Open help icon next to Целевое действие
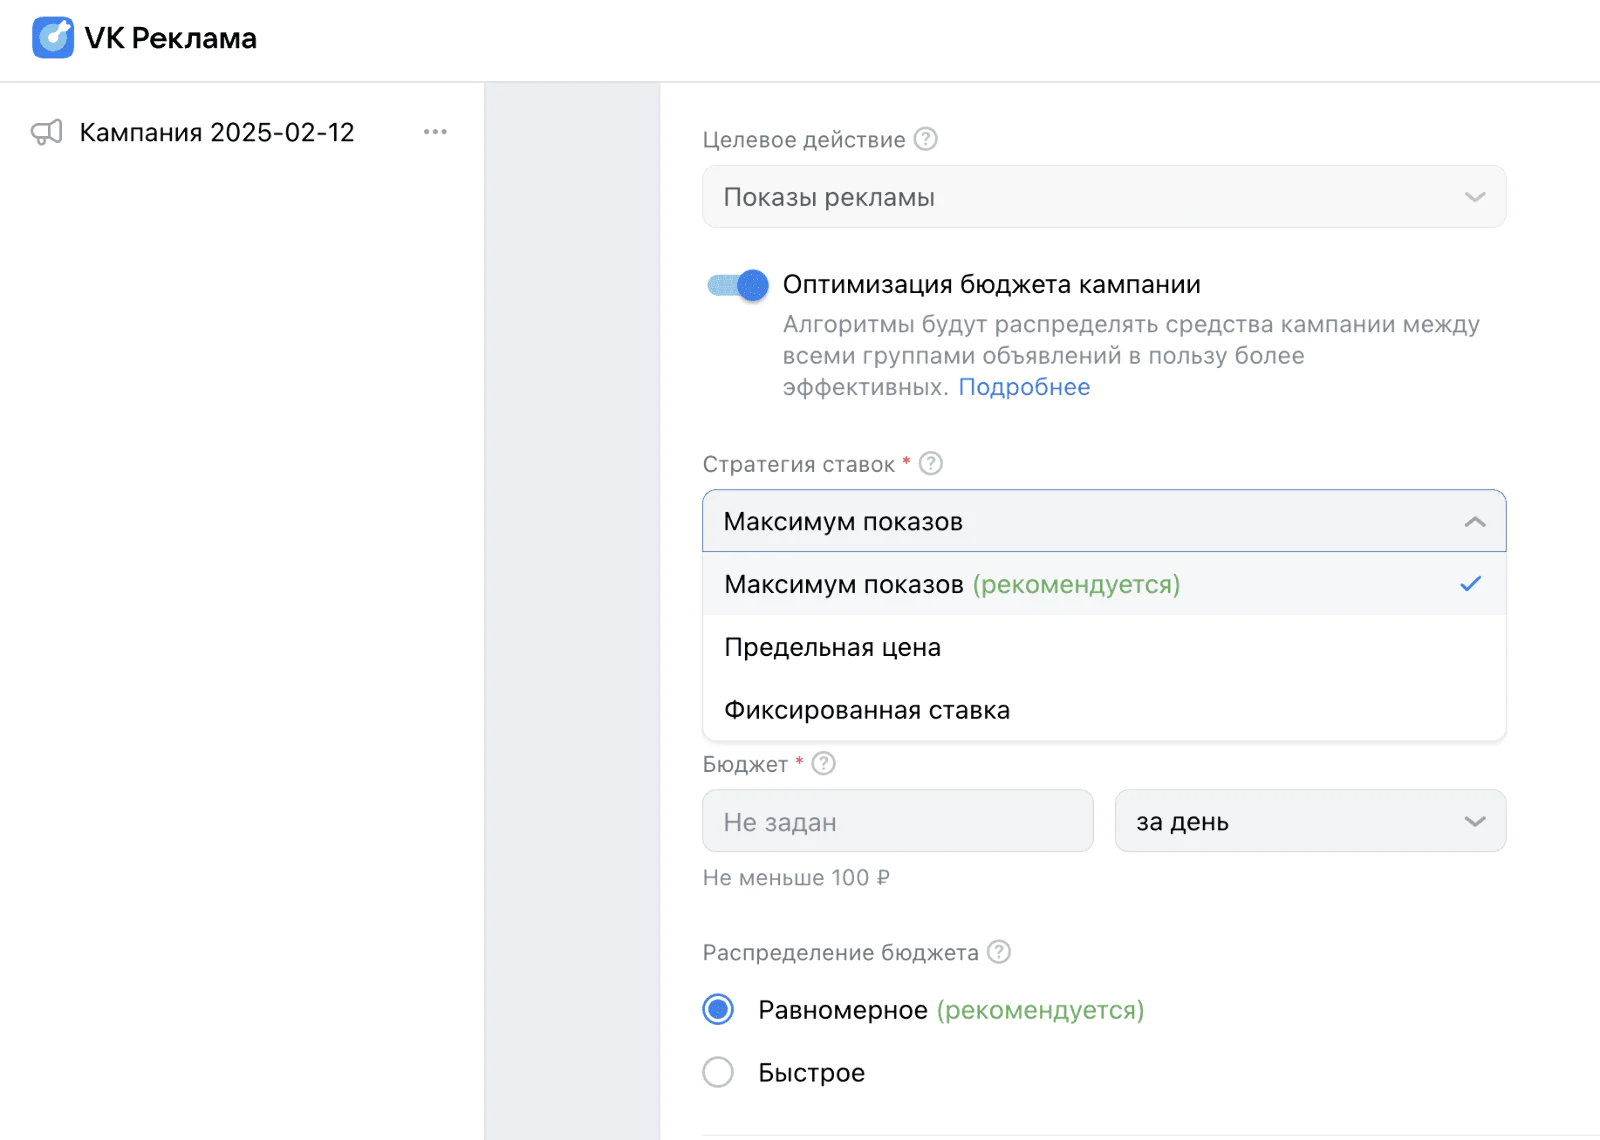This screenshot has height=1140, width=1600. [x=926, y=139]
